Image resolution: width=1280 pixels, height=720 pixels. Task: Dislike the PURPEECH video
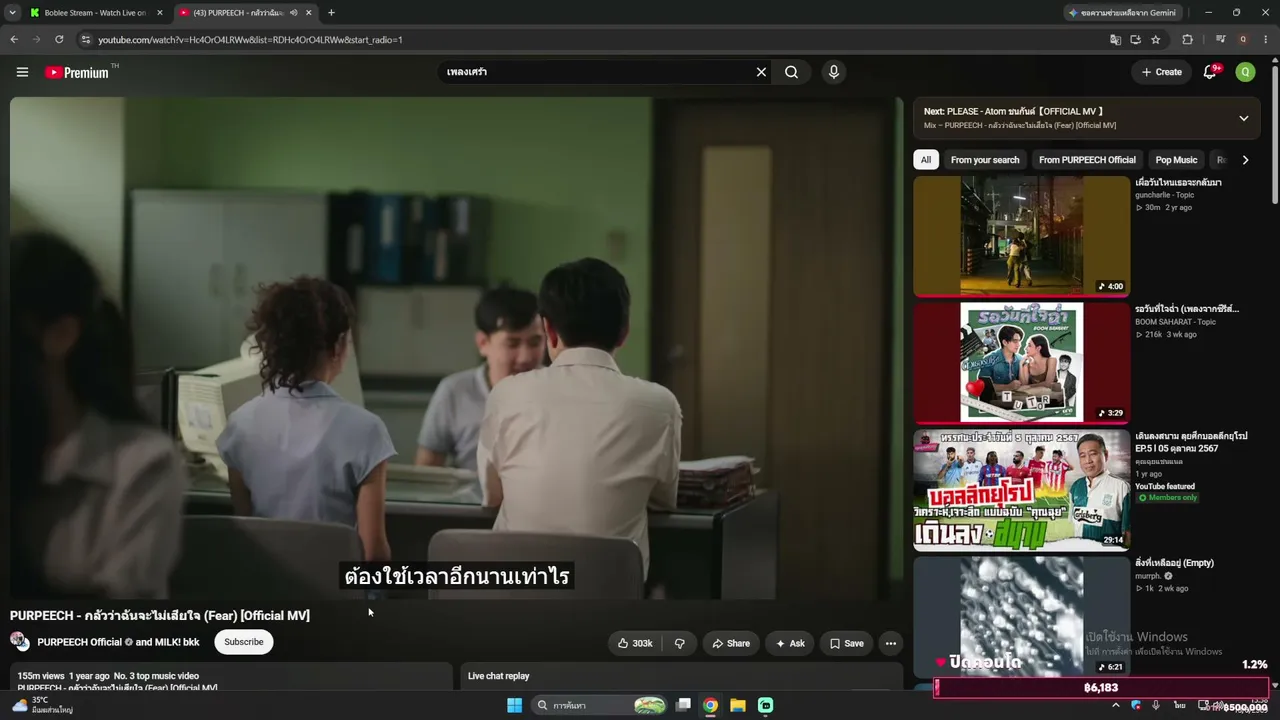pos(679,643)
